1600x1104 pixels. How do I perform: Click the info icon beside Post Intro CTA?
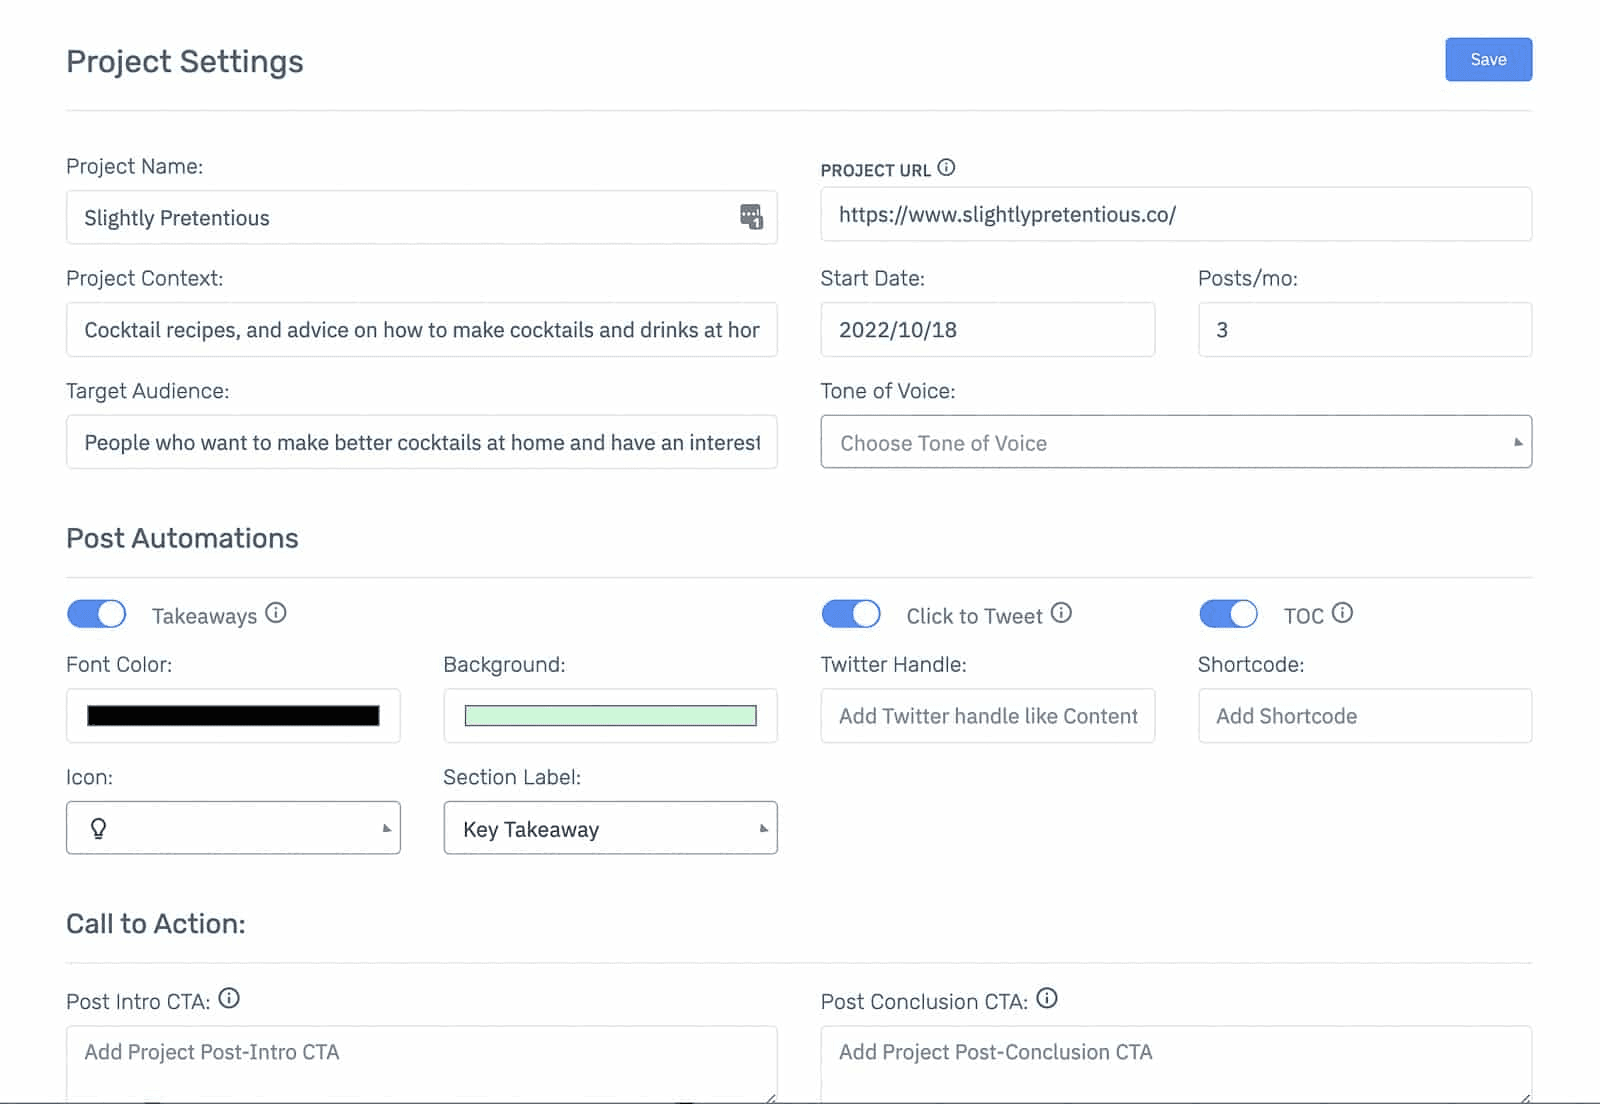(229, 998)
